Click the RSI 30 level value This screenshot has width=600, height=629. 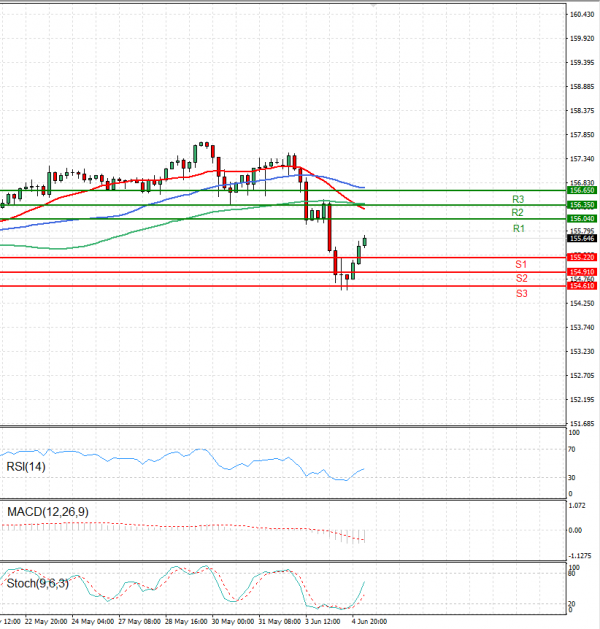point(572,477)
